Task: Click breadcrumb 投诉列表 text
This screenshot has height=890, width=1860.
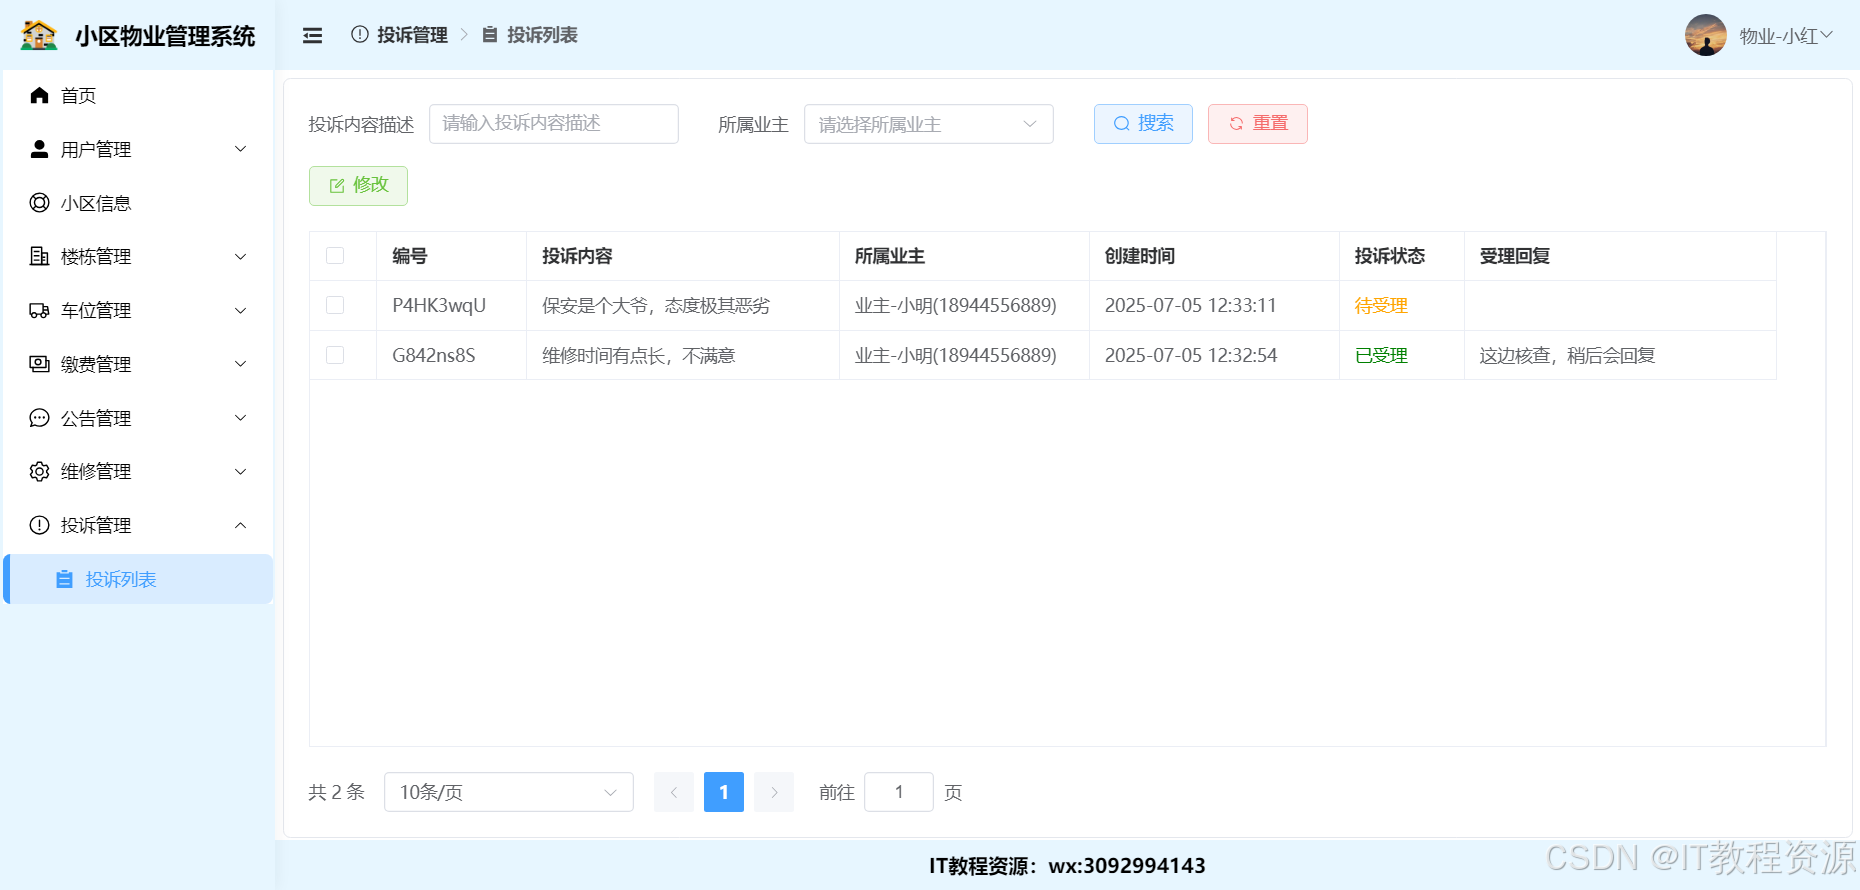Action: (x=542, y=35)
